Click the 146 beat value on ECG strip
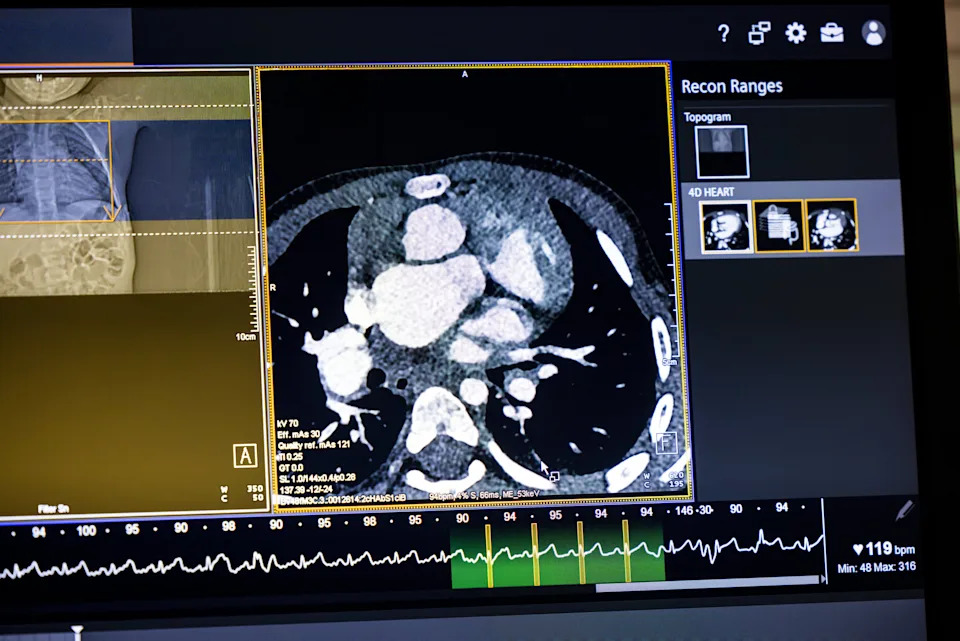The height and width of the screenshot is (641, 960). tap(684, 510)
